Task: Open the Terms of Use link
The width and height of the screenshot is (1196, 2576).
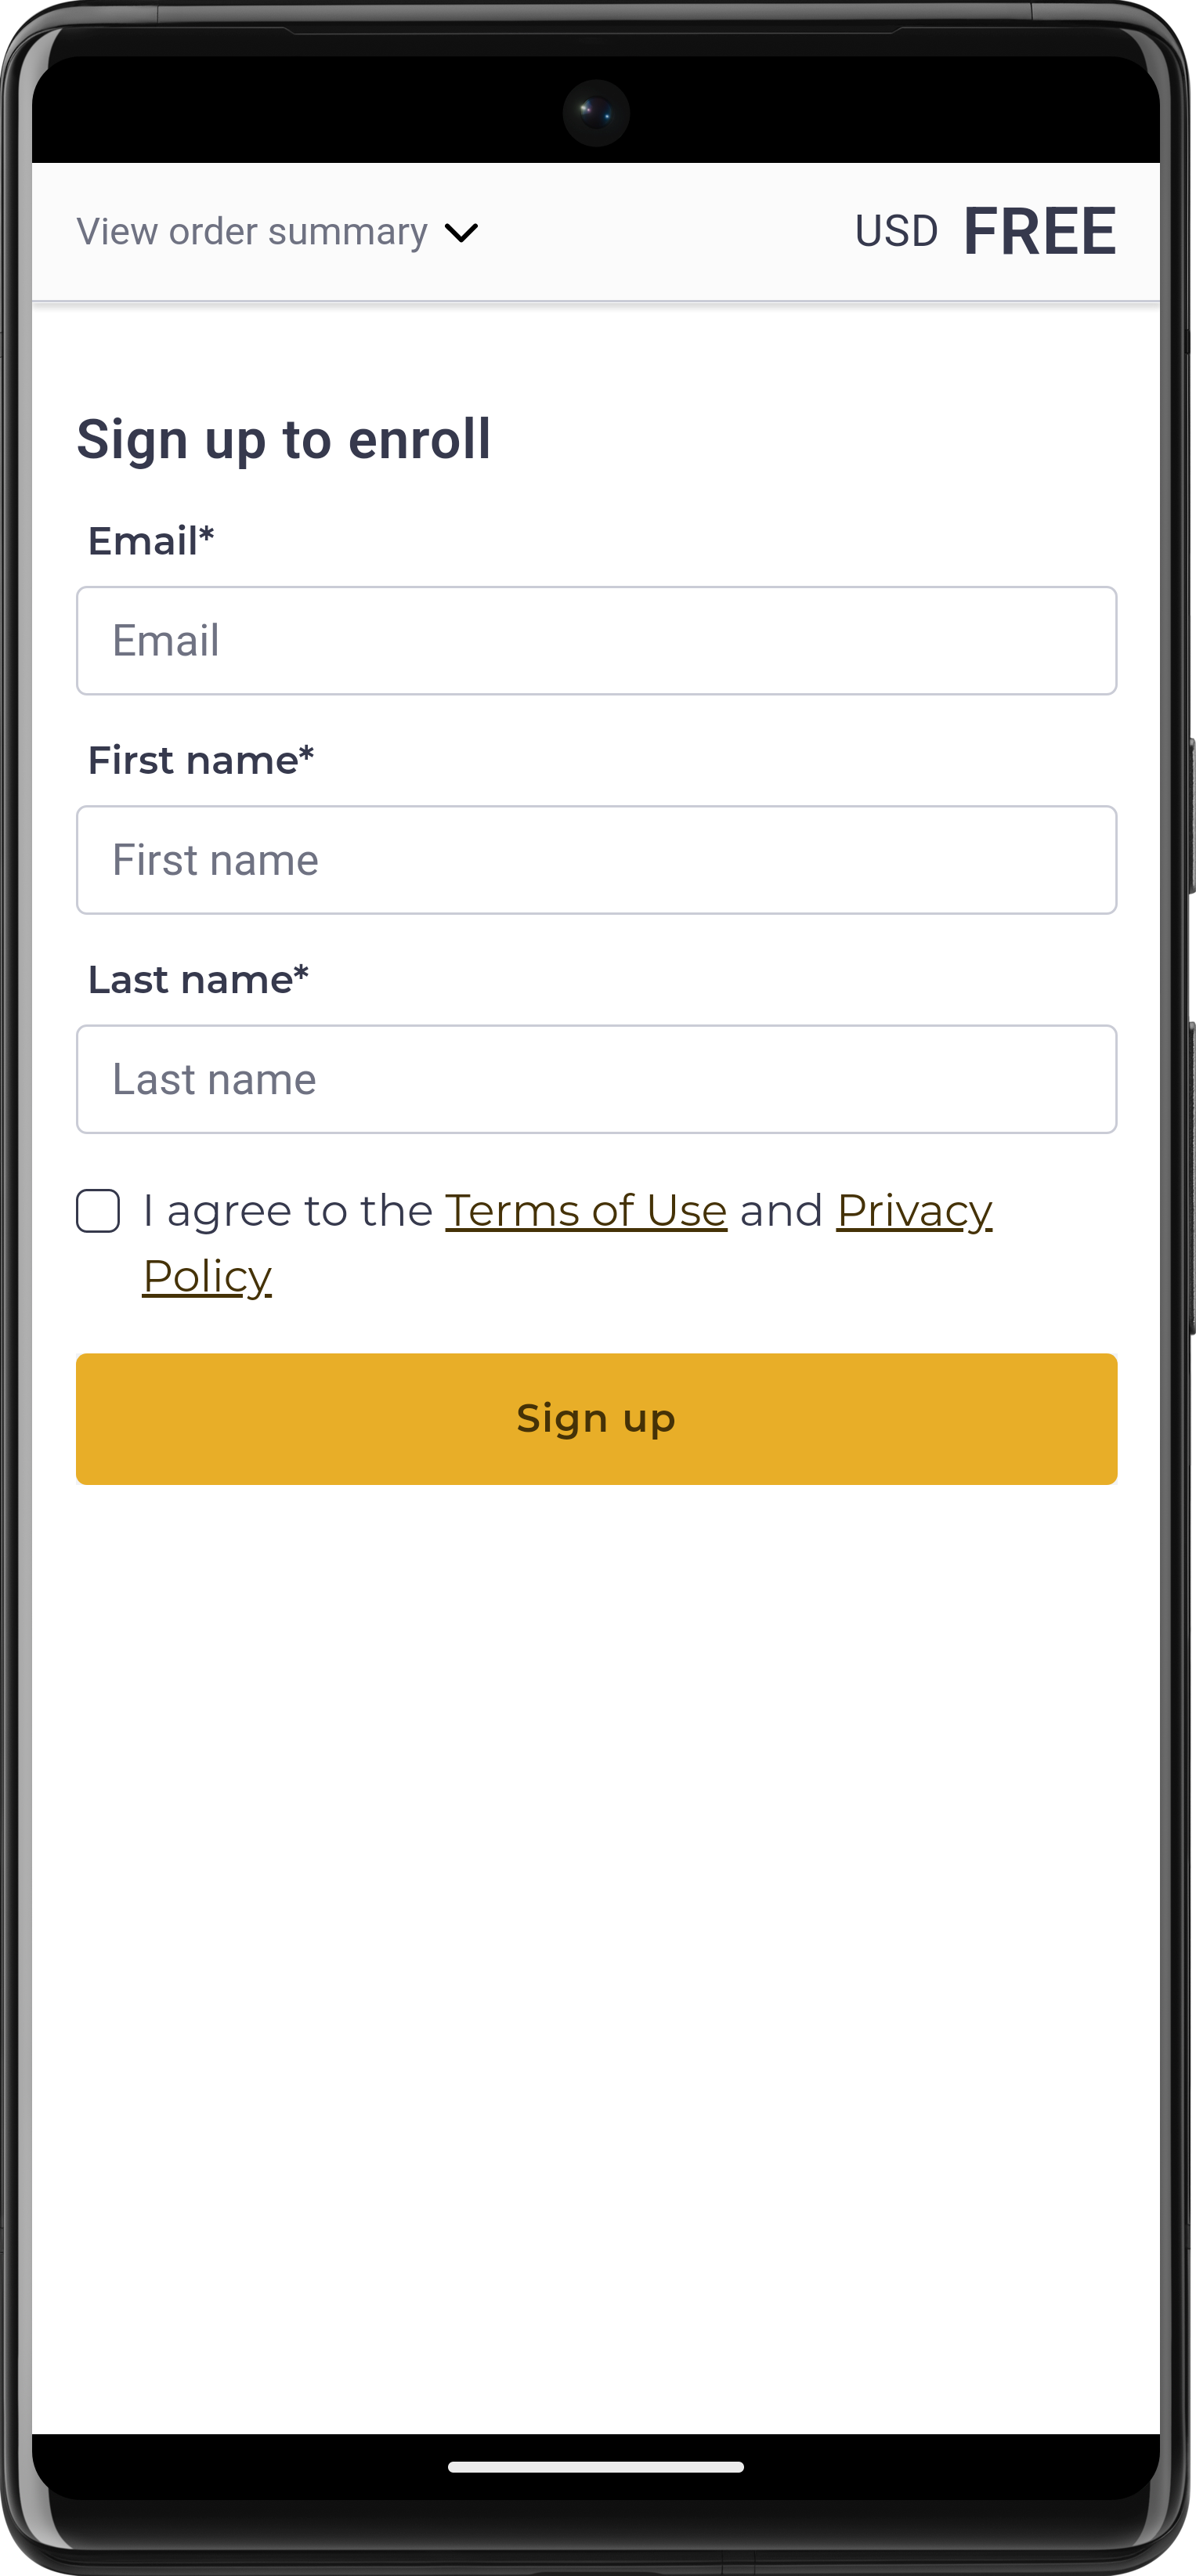Action: (x=585, y=1210)
